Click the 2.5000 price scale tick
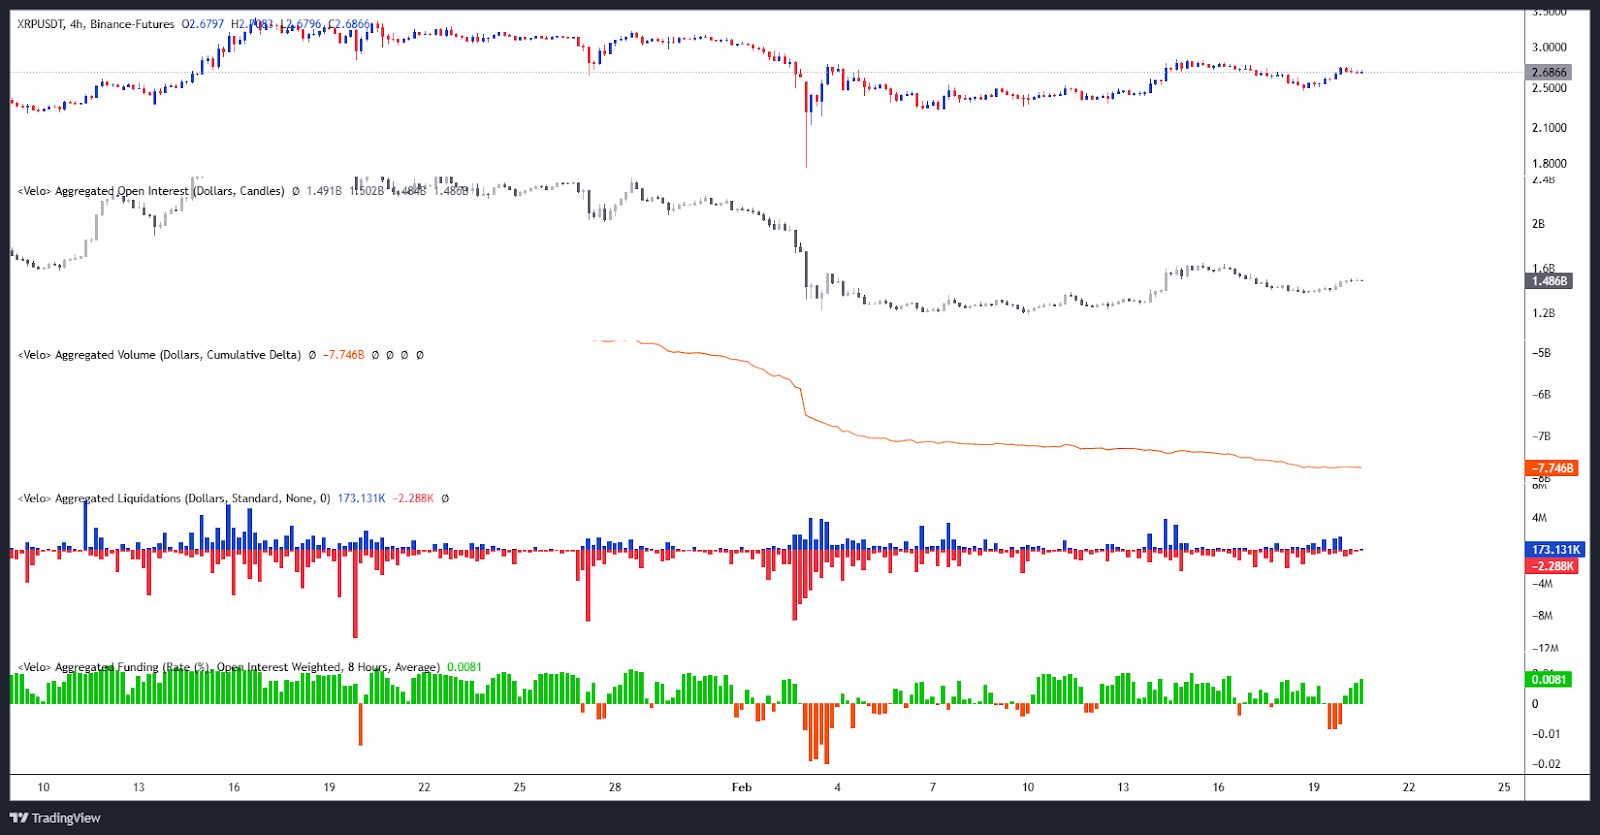The height and width of the screenshot is (835, 1600). pyautogui.click(x=1549, y=88)
